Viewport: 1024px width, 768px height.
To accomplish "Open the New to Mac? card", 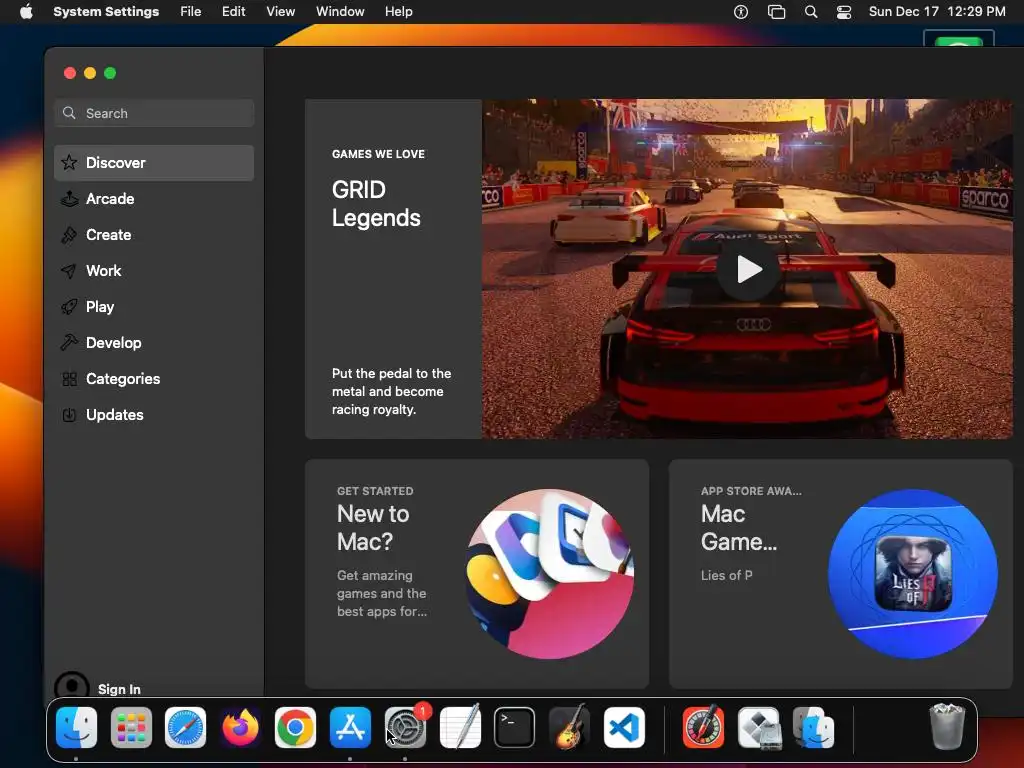I will point(477,573).
